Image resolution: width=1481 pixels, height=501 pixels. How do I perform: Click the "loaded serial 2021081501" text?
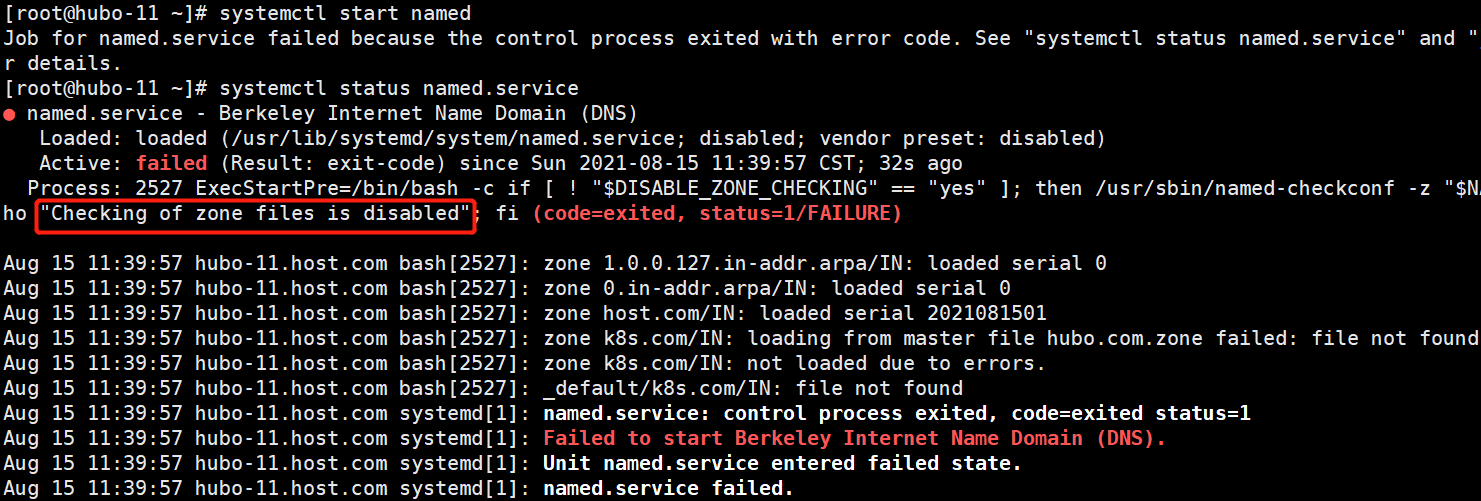pos(896,314)
